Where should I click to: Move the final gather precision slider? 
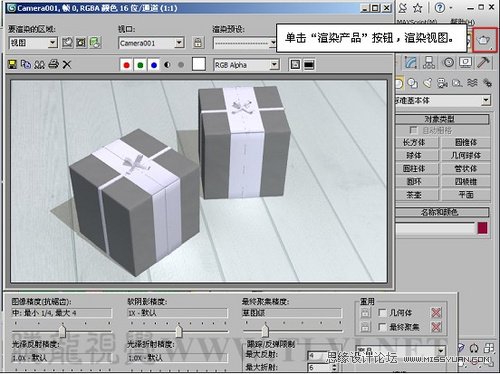pos(265,331)
